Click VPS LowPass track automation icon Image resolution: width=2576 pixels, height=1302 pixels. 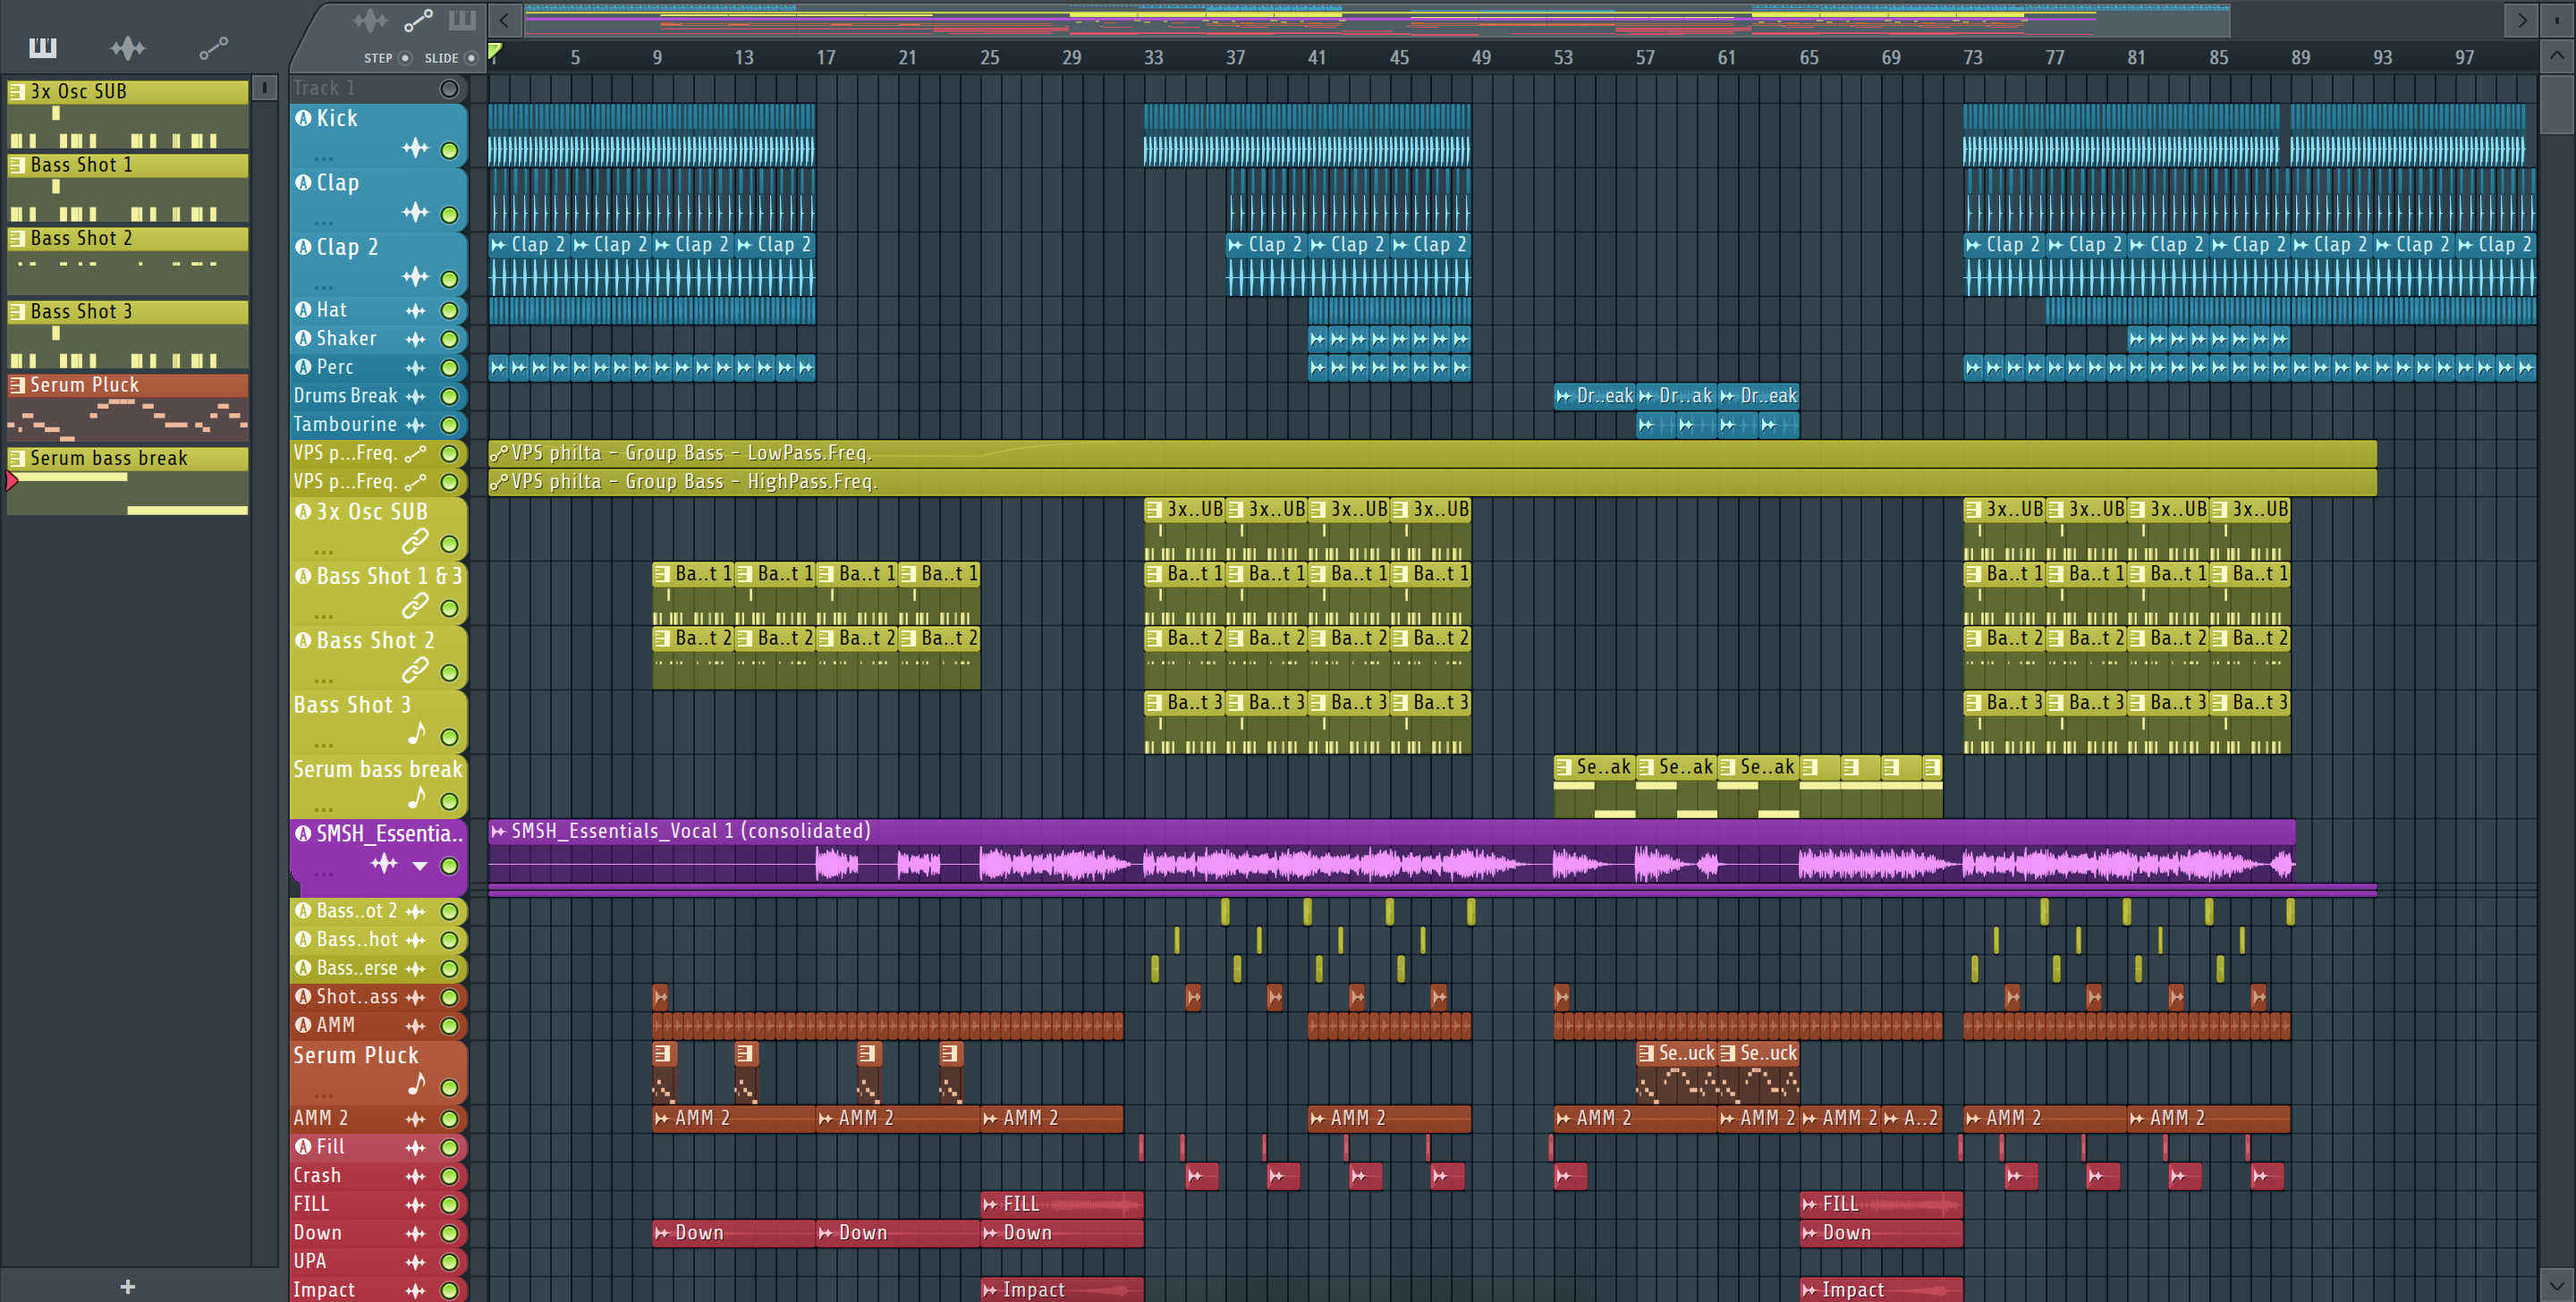[415, 454]
